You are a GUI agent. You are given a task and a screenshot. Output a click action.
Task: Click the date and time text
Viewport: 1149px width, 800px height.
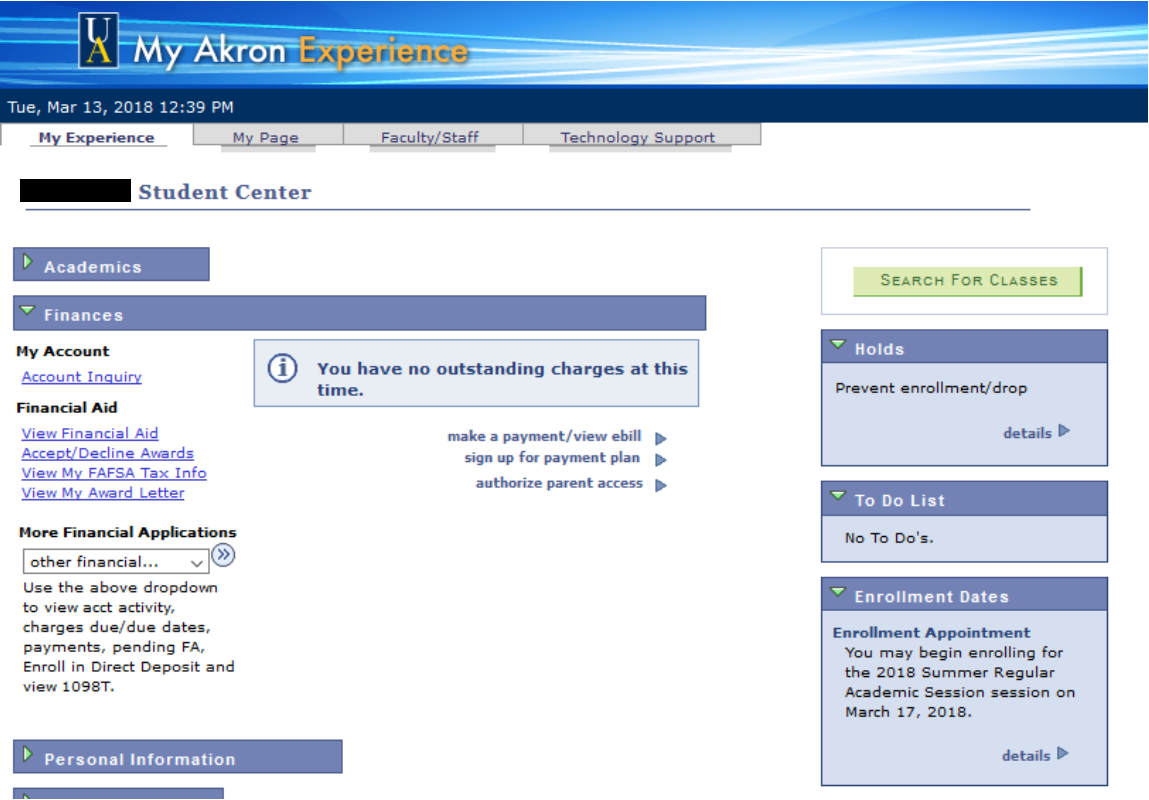pos(120,107)
